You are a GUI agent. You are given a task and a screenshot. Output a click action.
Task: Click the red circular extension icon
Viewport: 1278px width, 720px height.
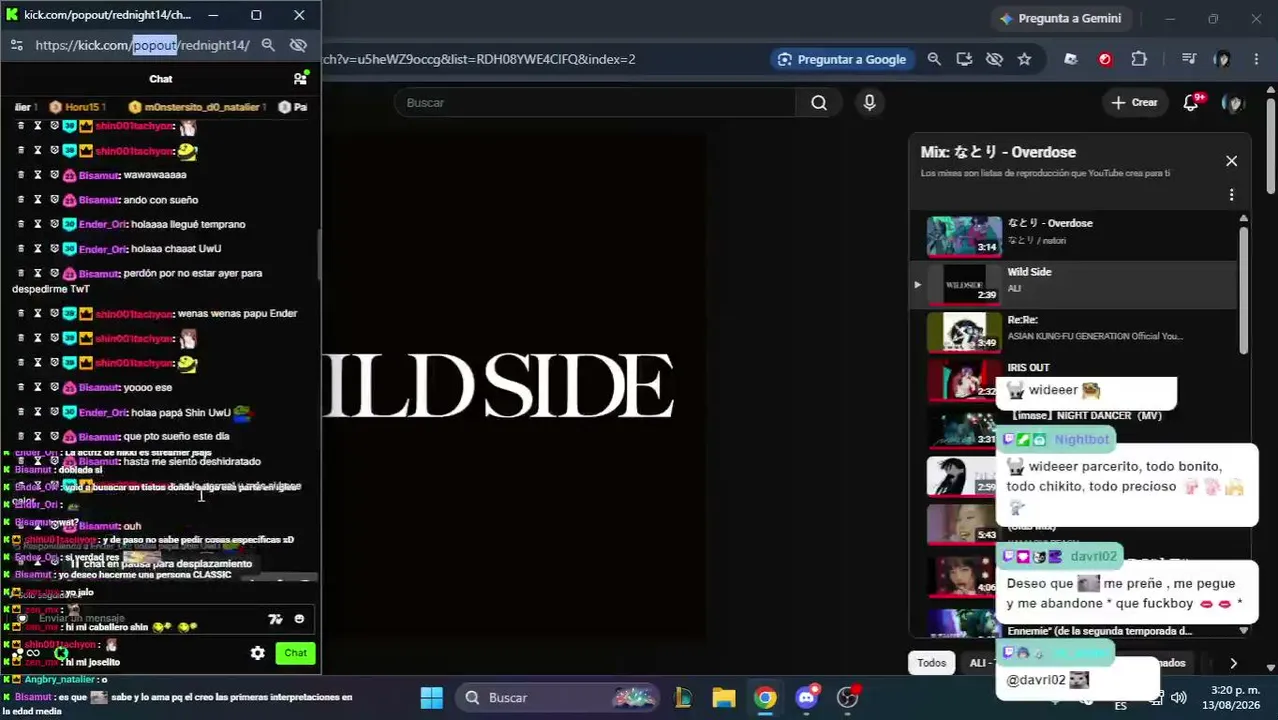[x=1105, y=59]
